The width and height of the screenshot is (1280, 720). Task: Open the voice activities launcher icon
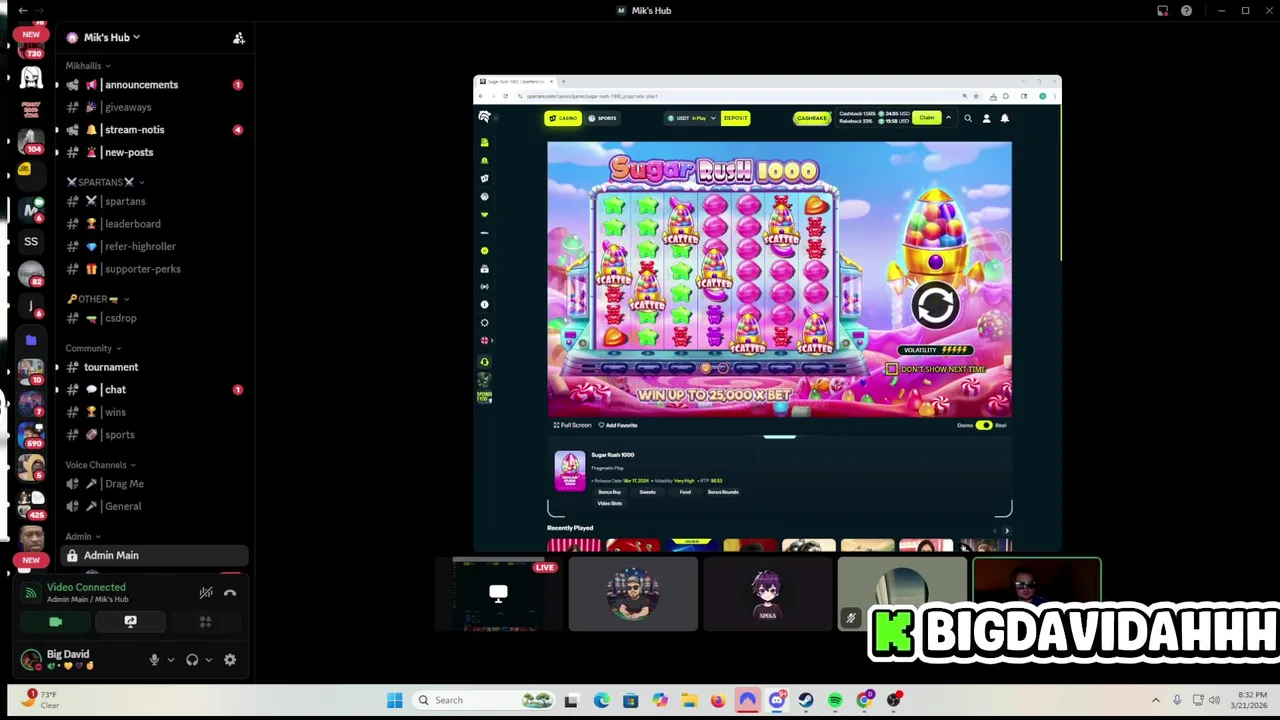click(x=205, y=622)
